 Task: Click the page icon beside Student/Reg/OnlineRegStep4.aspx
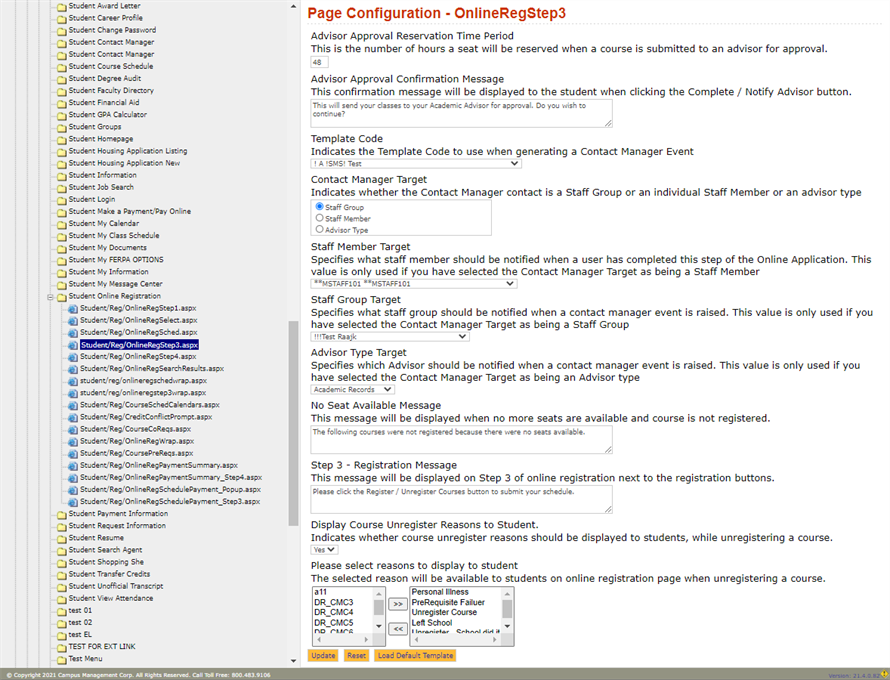[71, 357]
